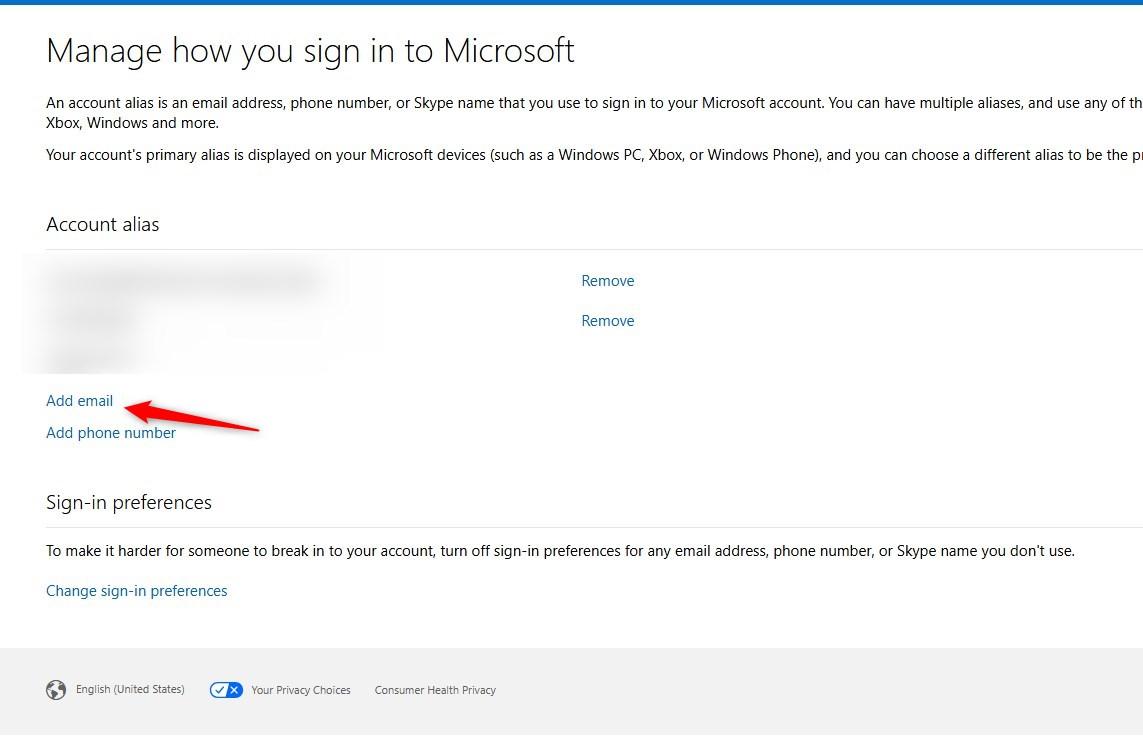
Task: Click the Sign-in preferences section heading
Action: (128, 503)
